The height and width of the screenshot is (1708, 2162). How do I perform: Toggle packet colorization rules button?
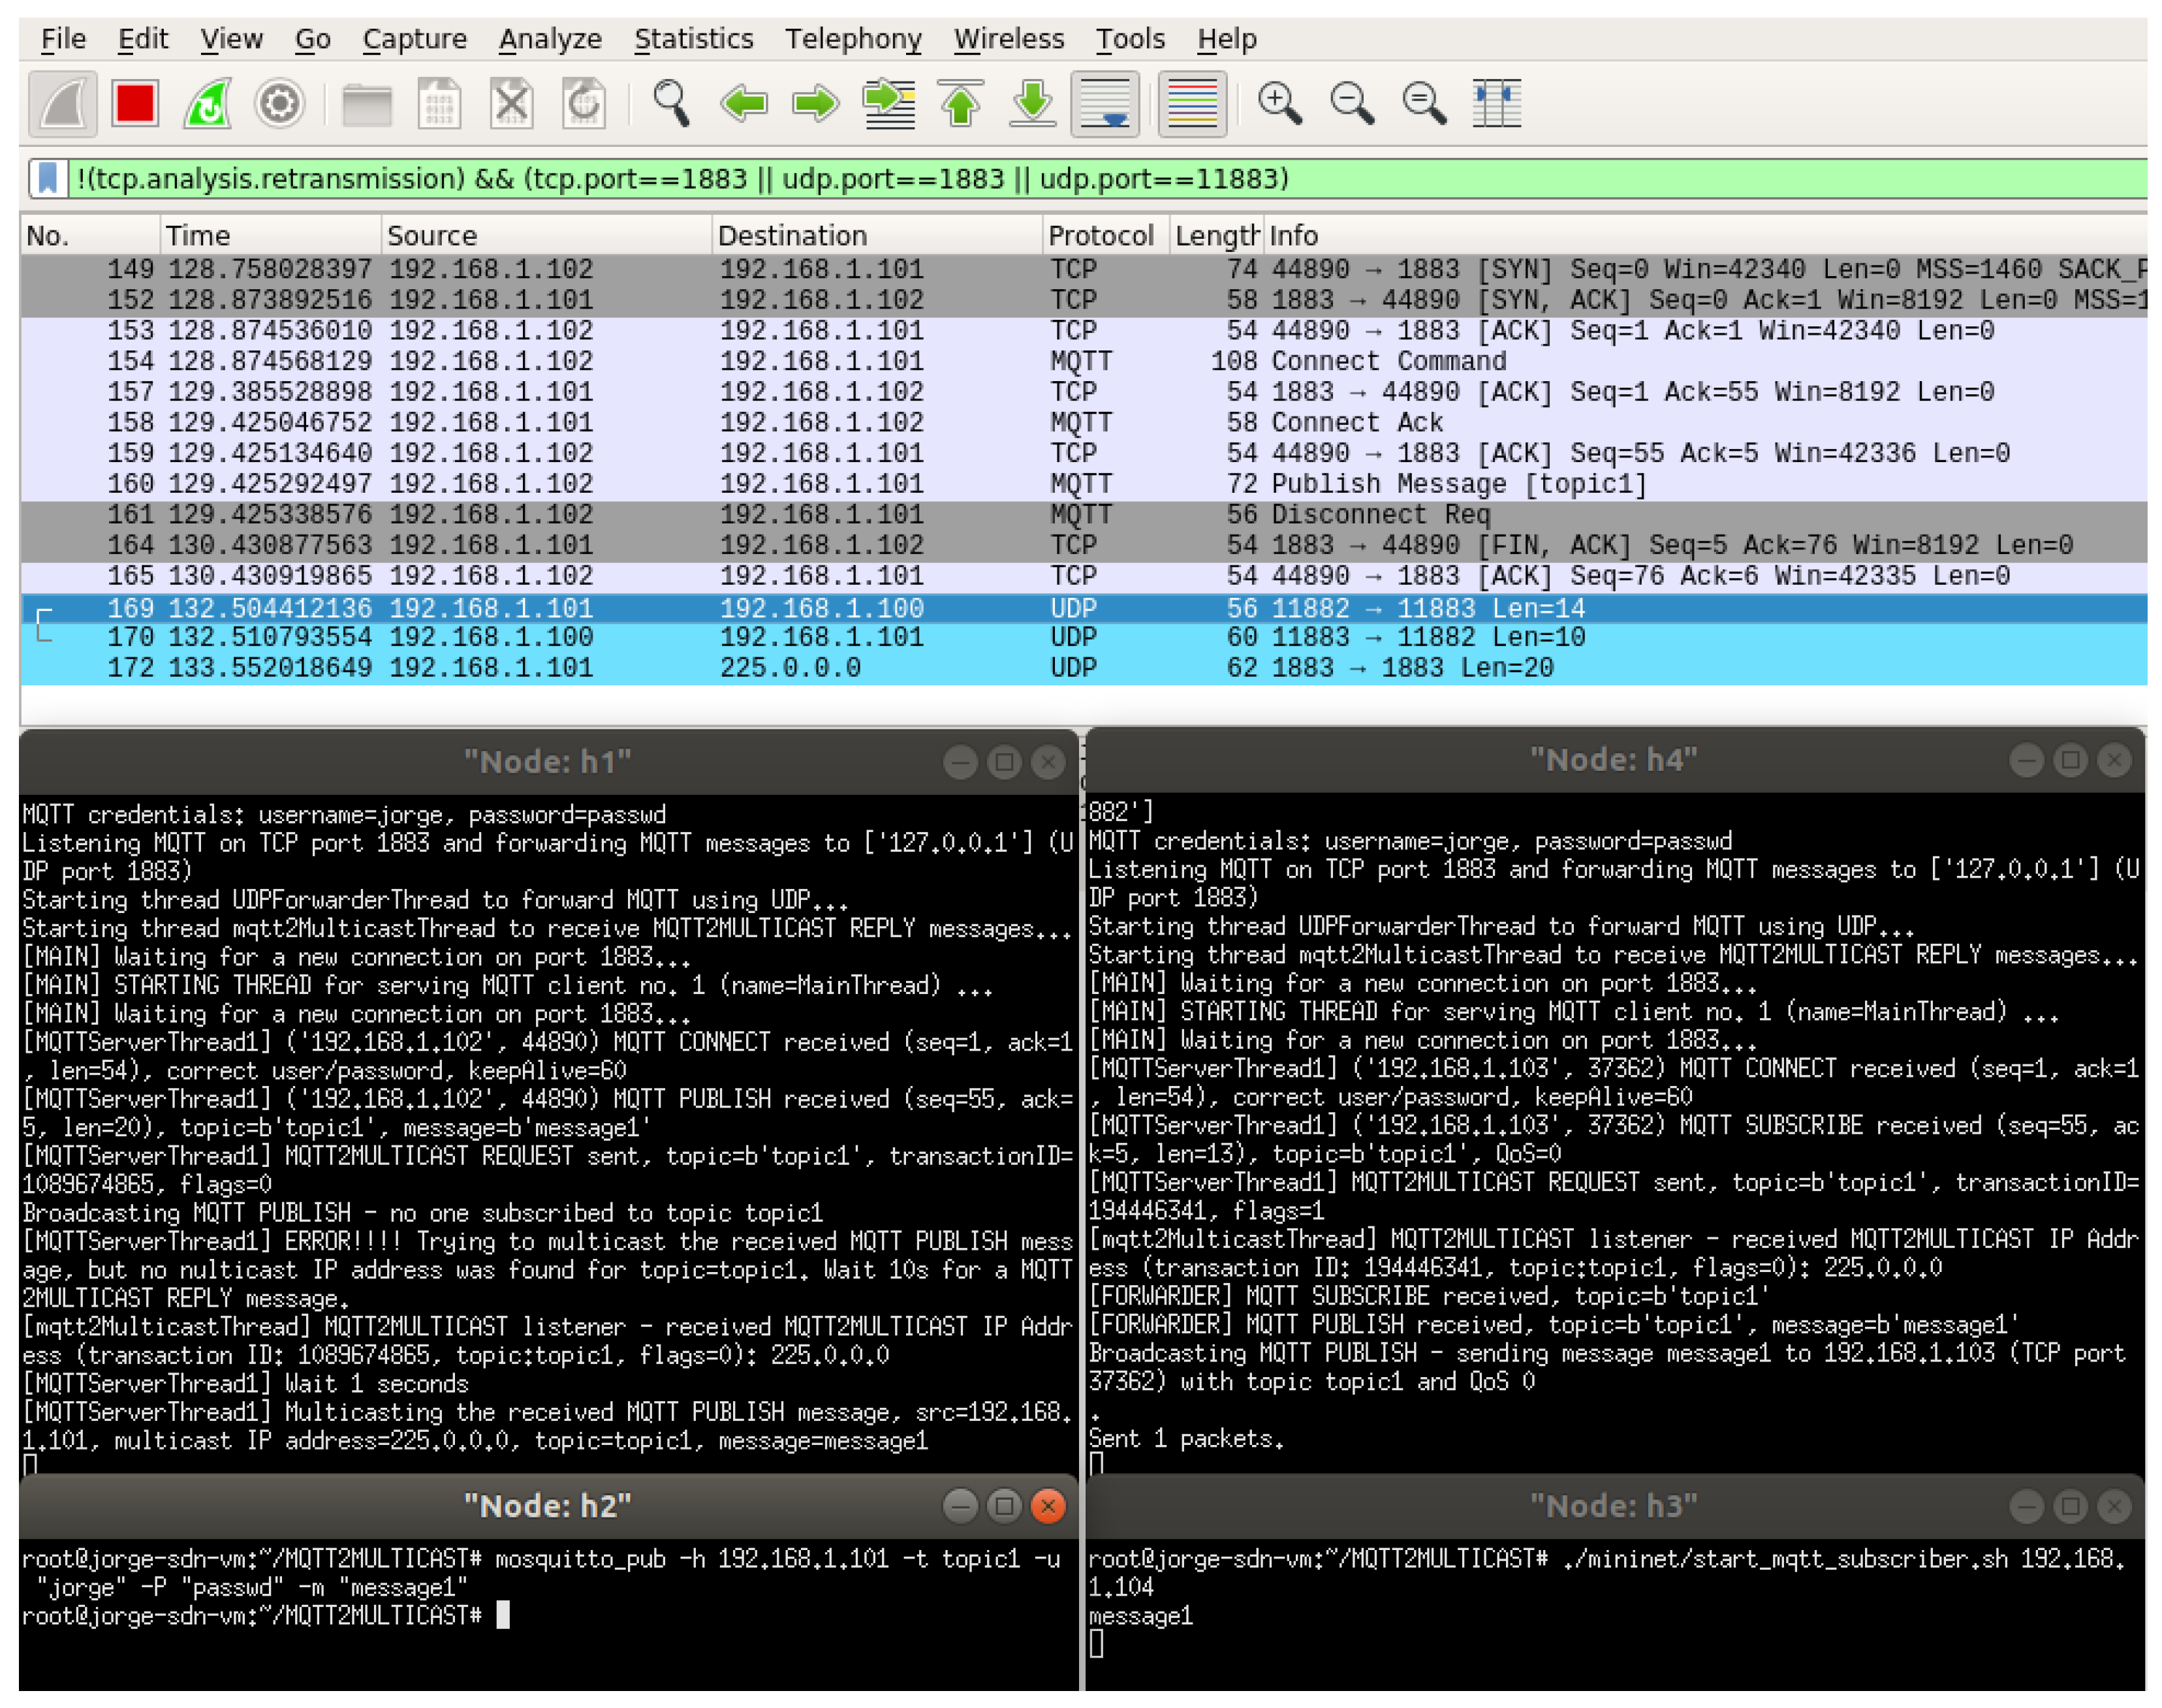pos(1192,103)
